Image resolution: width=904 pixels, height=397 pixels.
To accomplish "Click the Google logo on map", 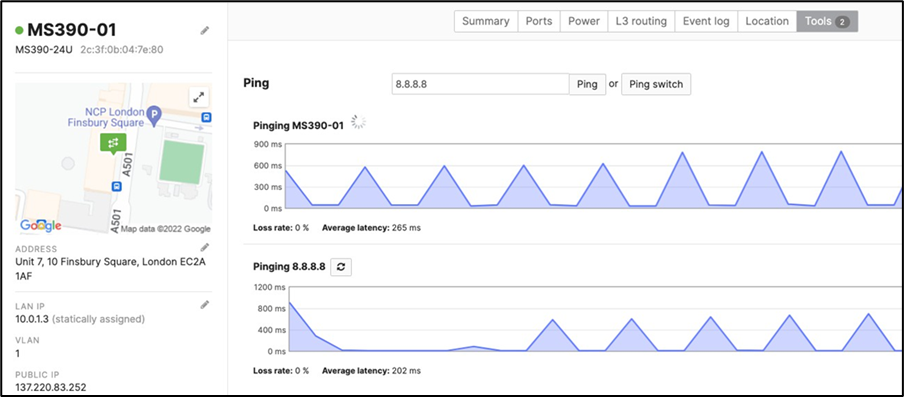I will click(x=40, y=225).
